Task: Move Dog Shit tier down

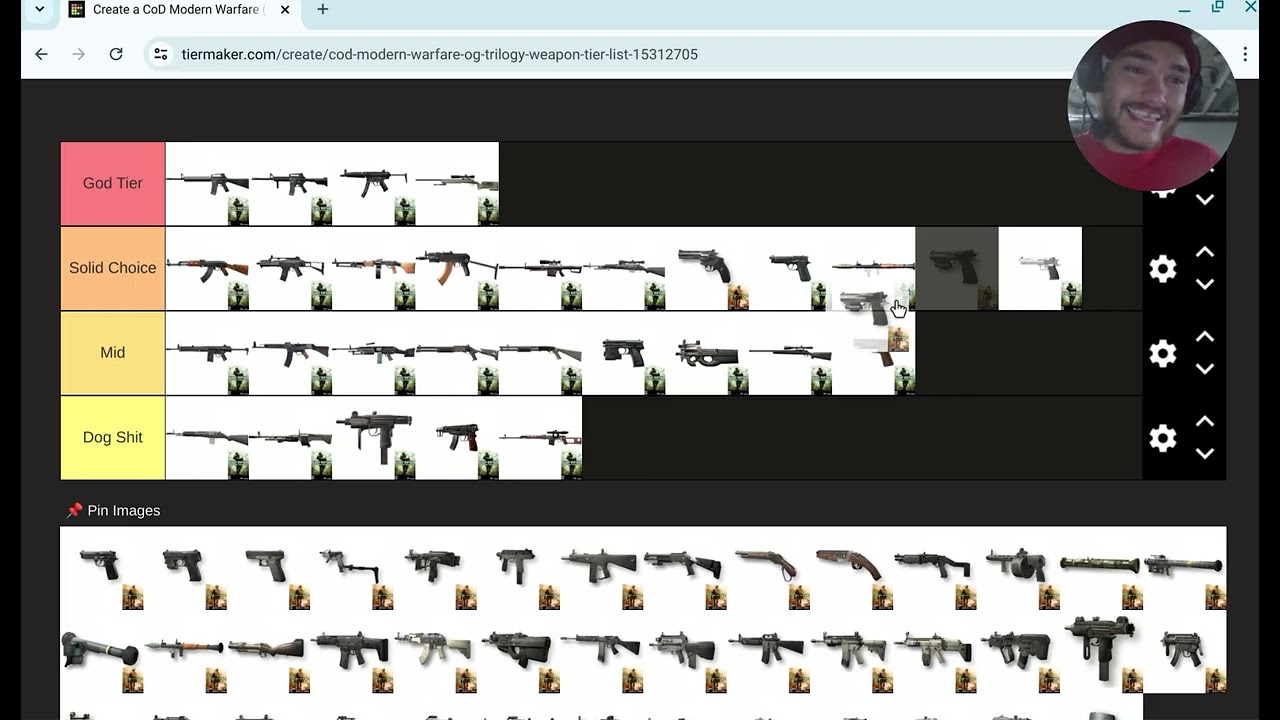Action: (x=1205, y=453)
